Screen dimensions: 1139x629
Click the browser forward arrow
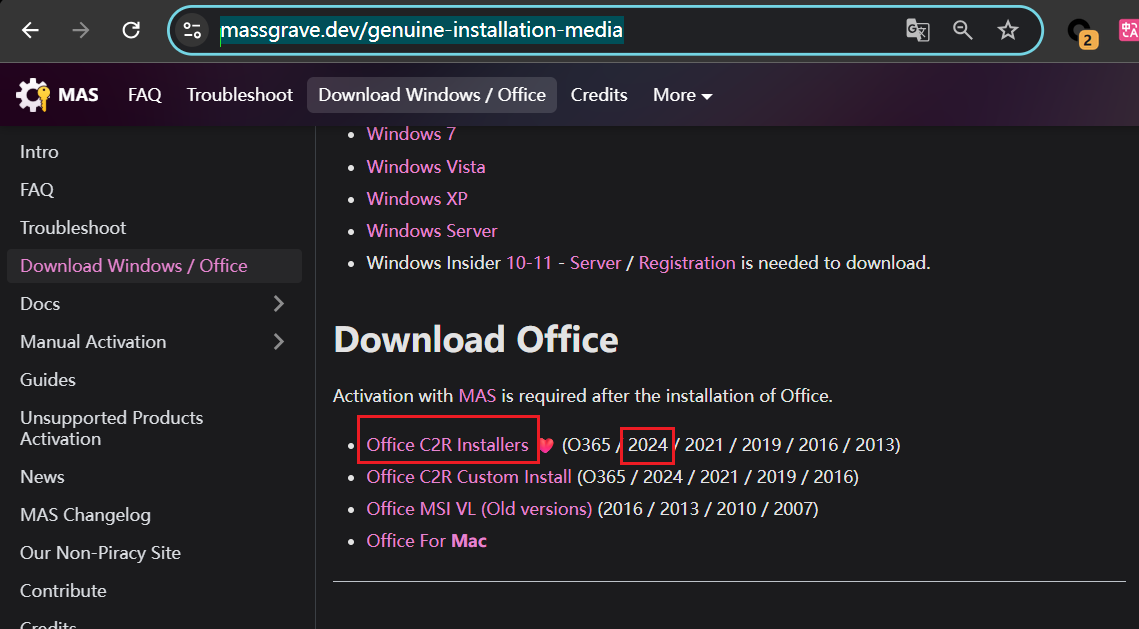tap(81, 31)
